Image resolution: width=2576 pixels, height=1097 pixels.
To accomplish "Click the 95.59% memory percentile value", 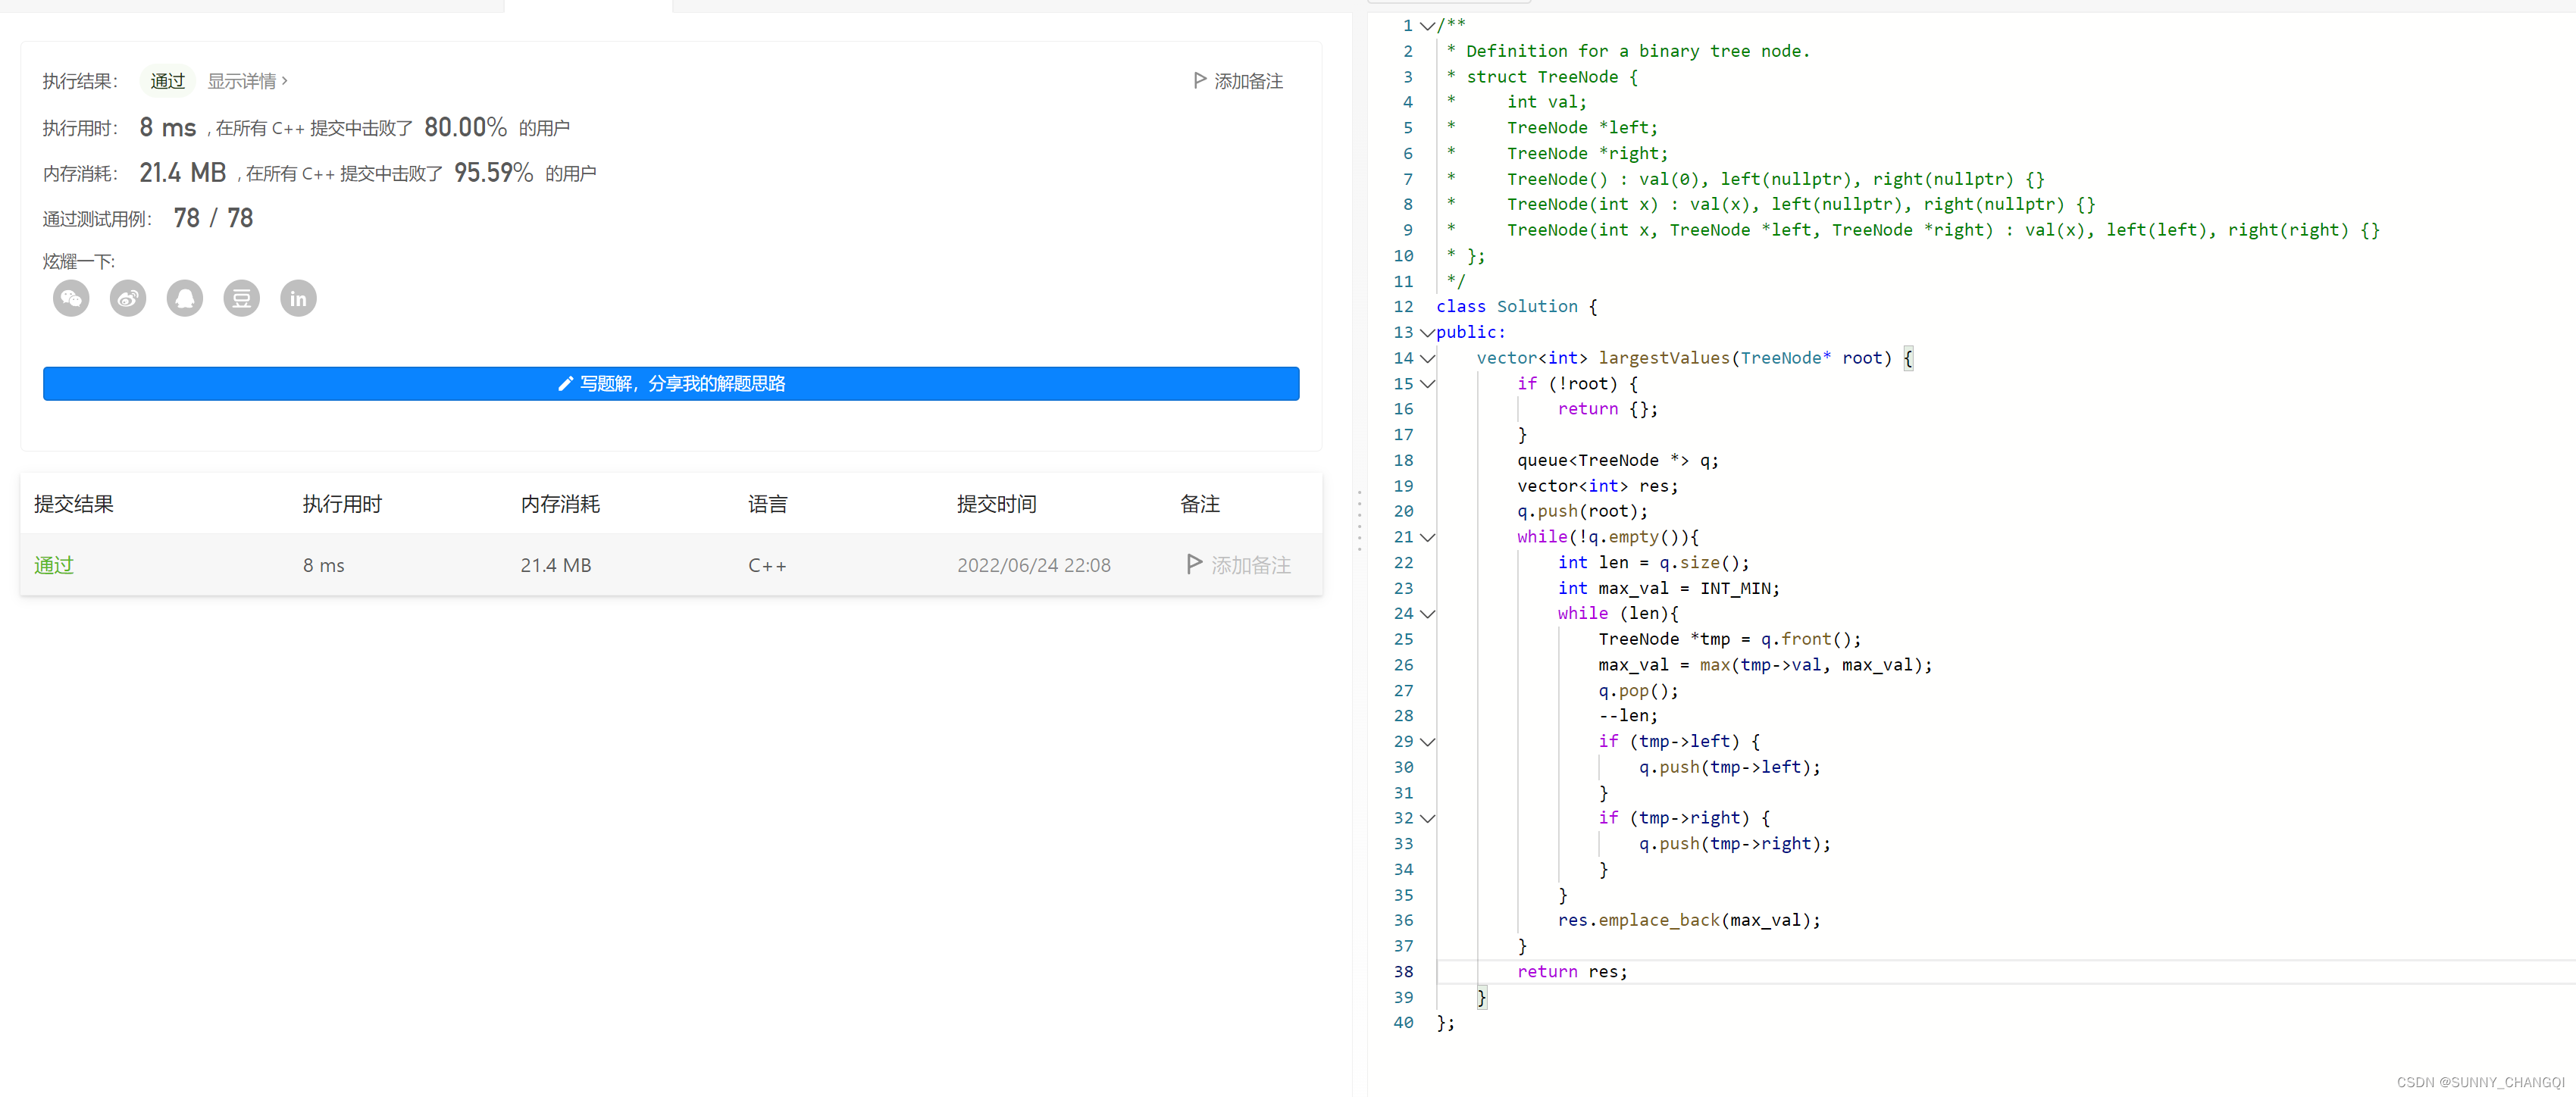I will 494,173.
